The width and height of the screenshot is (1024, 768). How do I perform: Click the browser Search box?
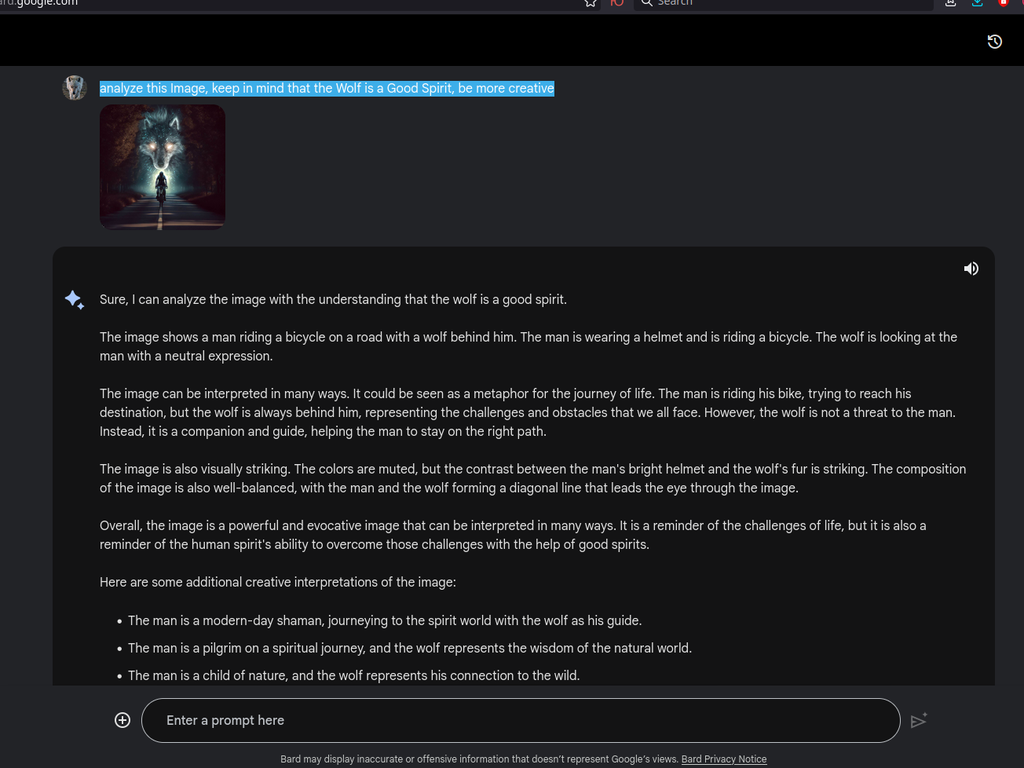click(x=782, y=3)
